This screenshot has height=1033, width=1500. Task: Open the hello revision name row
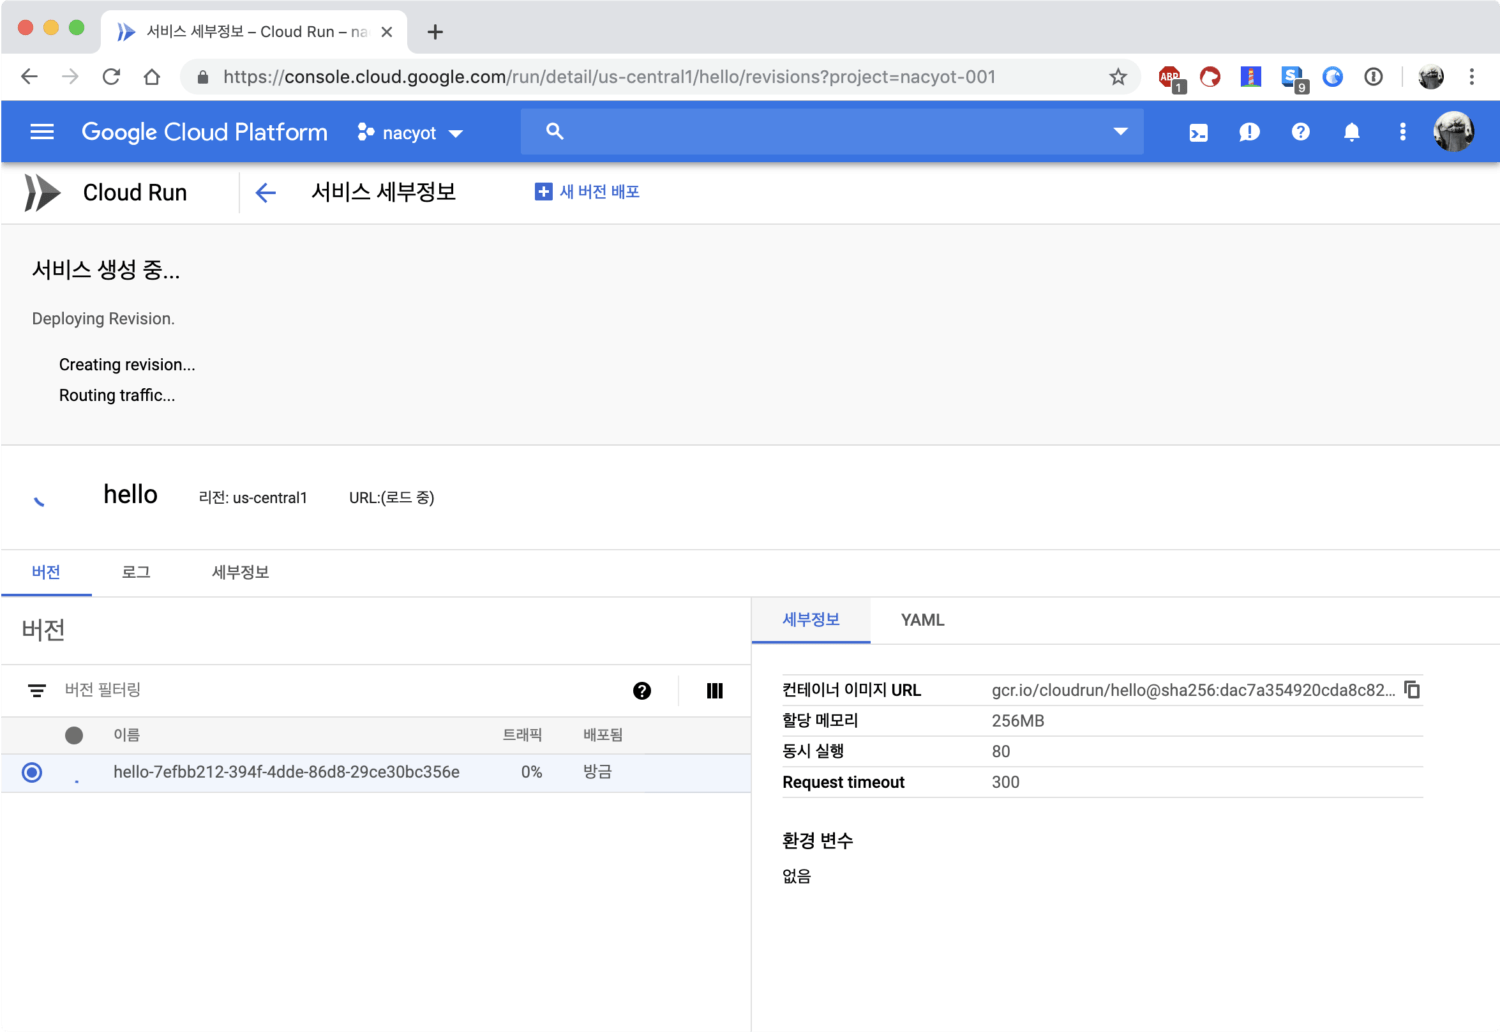pos(286,772)
